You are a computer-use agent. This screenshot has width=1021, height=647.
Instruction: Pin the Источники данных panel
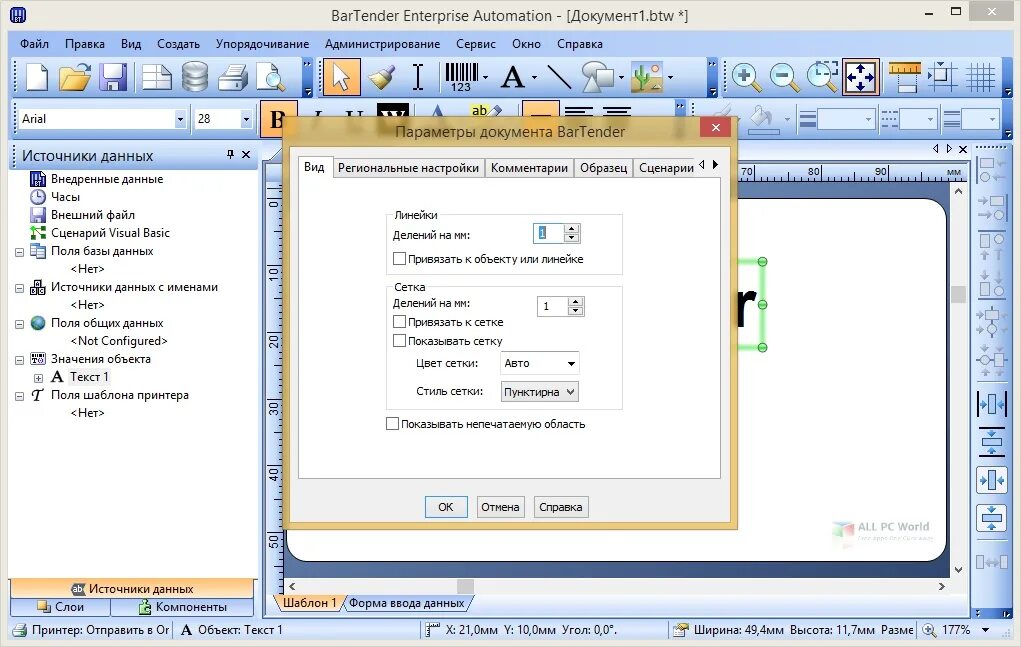point(230,154)
